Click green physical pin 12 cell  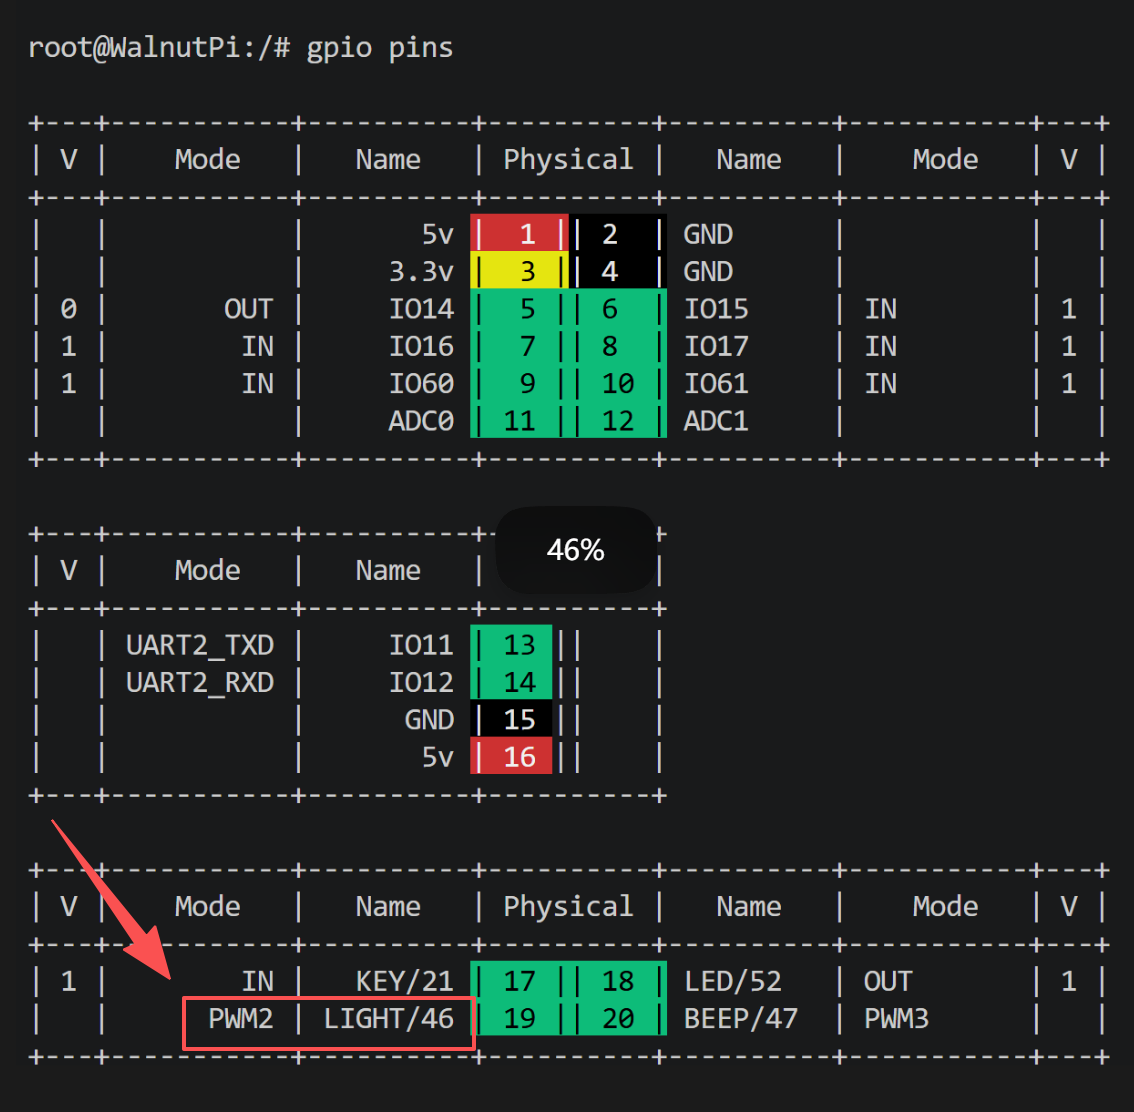[618, 421]
